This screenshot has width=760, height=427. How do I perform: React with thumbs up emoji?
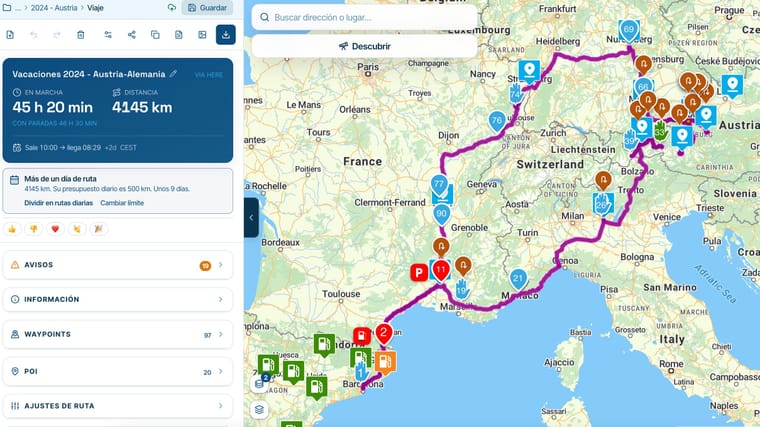click(12, 229)
